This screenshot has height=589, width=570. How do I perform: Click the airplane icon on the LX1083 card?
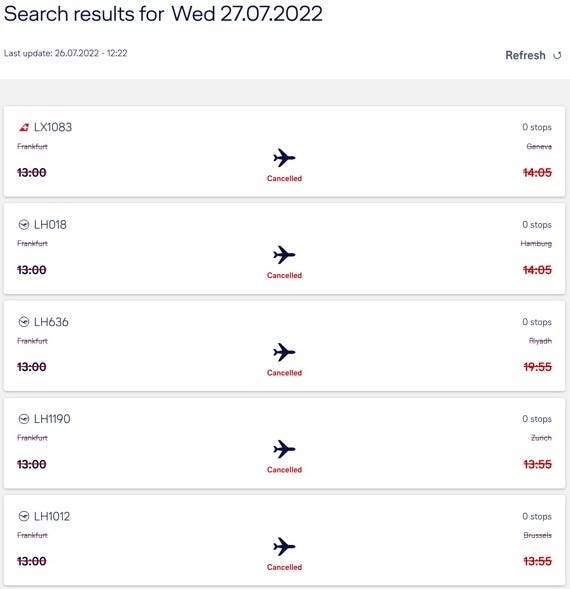coord(284,158)
